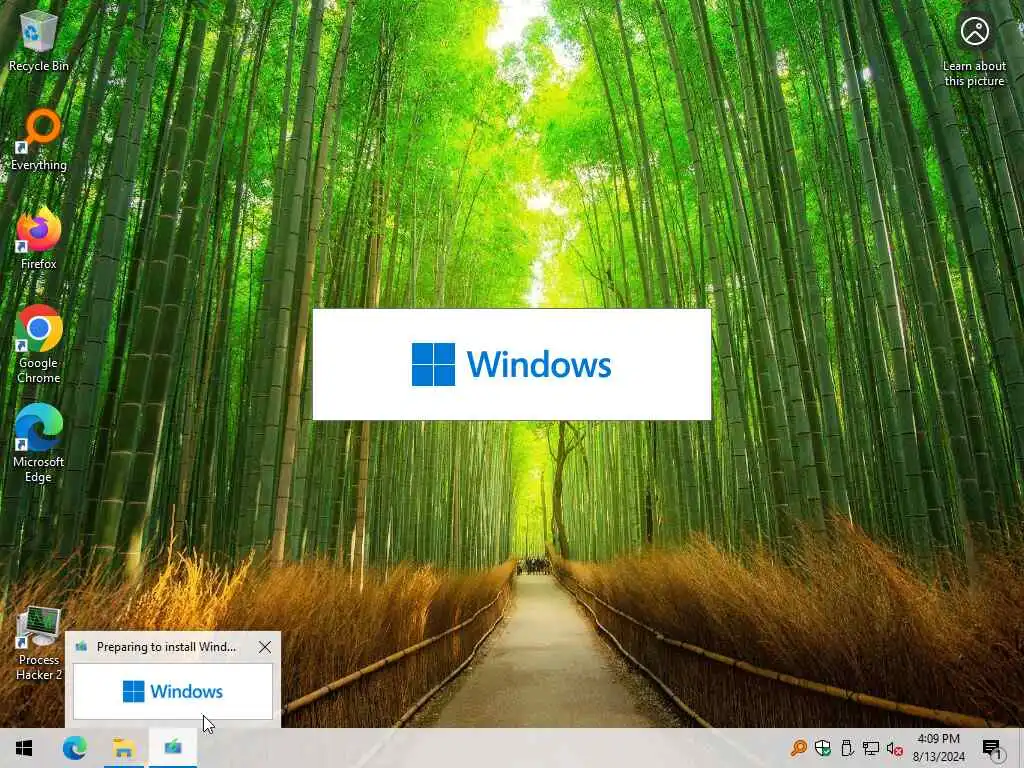Close the Preparing to install preview
The height and width of the screenshot is (768, 1024).
pyautogui.click(x=264, y=647)
